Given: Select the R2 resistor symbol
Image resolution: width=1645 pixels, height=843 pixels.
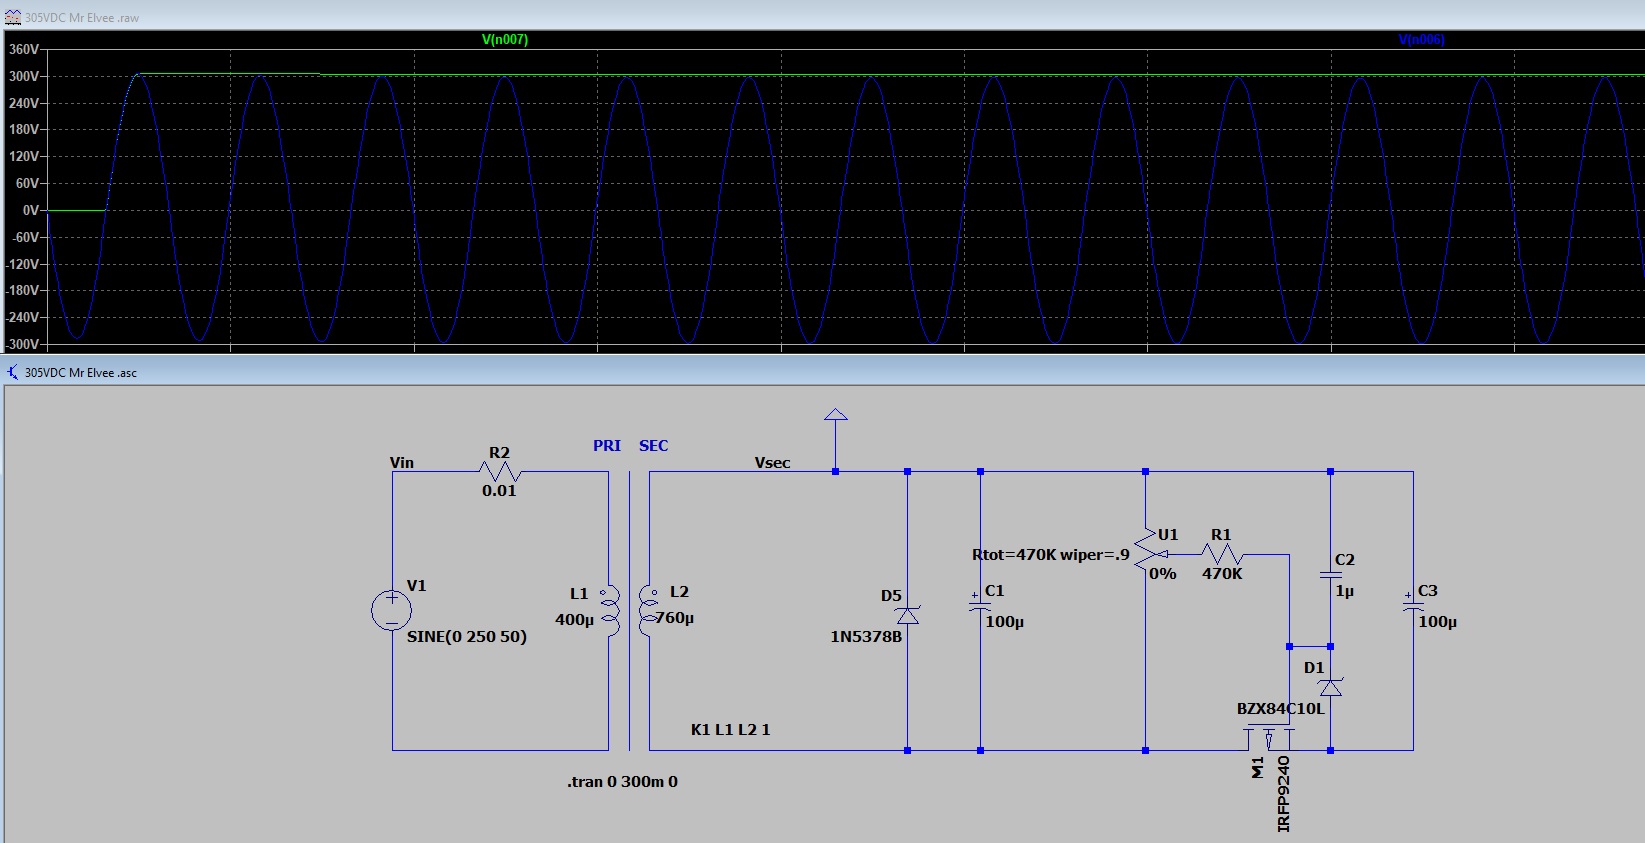Looking at the screenshot, I should click(x=500, y=472).
